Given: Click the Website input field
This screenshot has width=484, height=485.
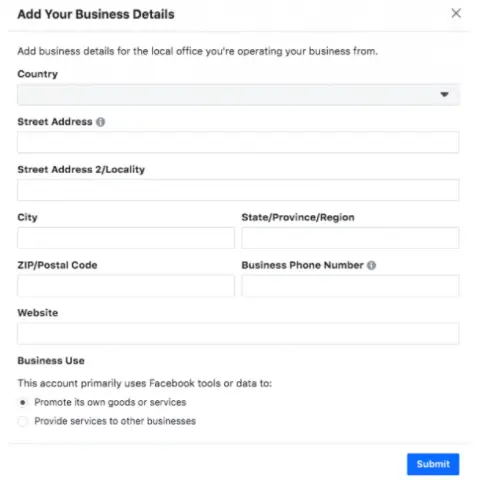Looking at the screenshot, I should [238, 334].
